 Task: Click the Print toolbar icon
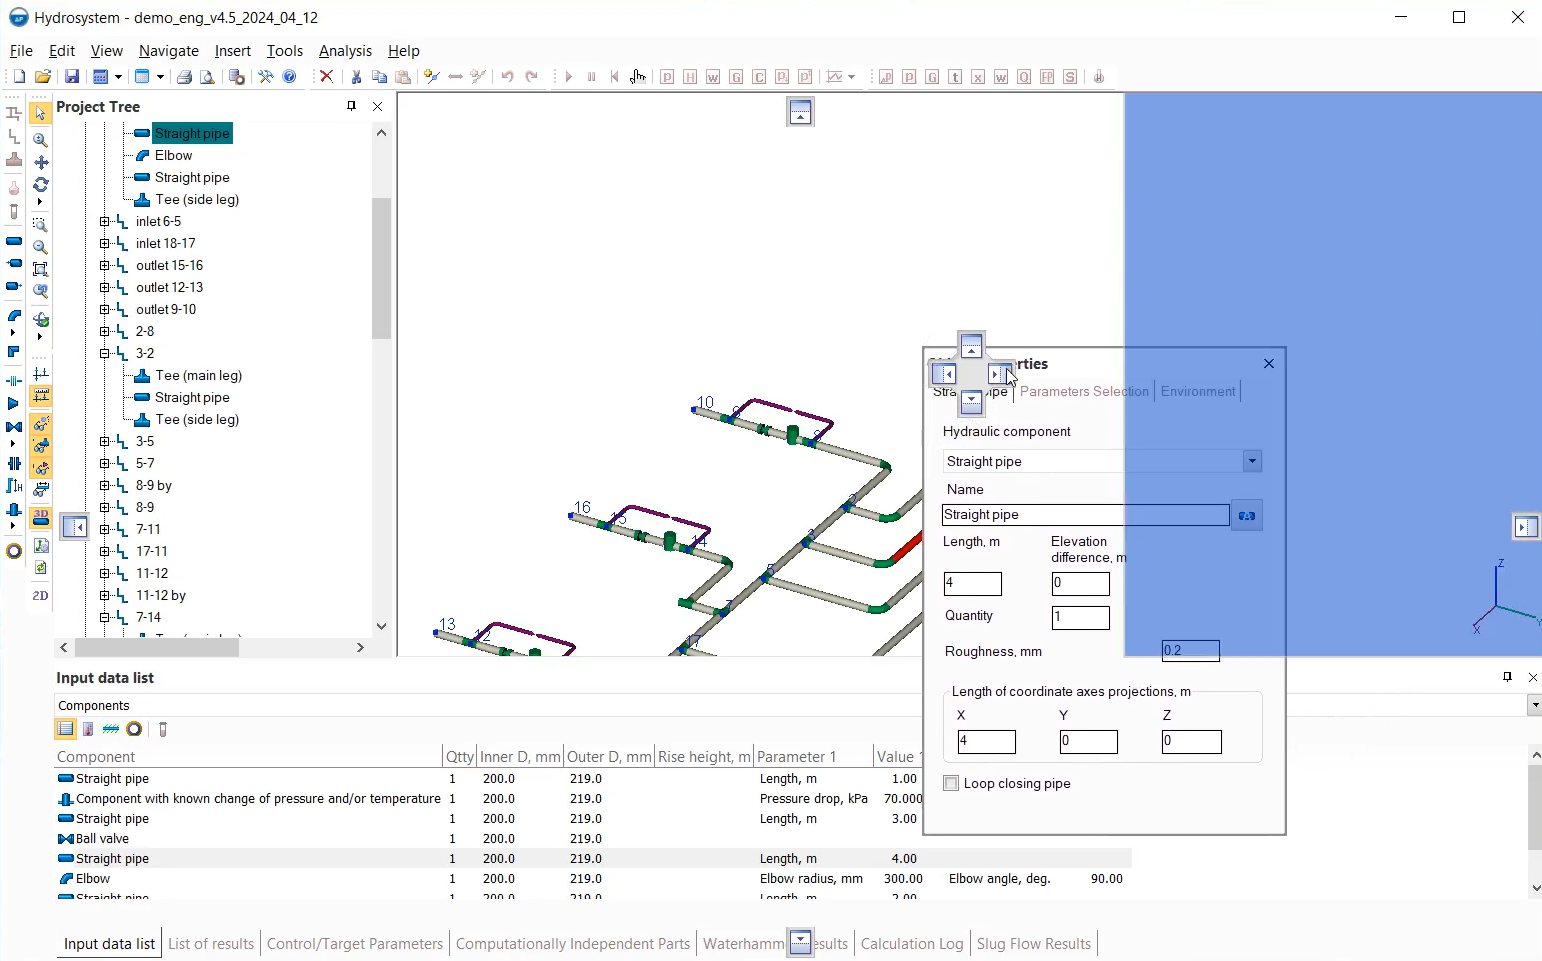(x=184, y=77)
